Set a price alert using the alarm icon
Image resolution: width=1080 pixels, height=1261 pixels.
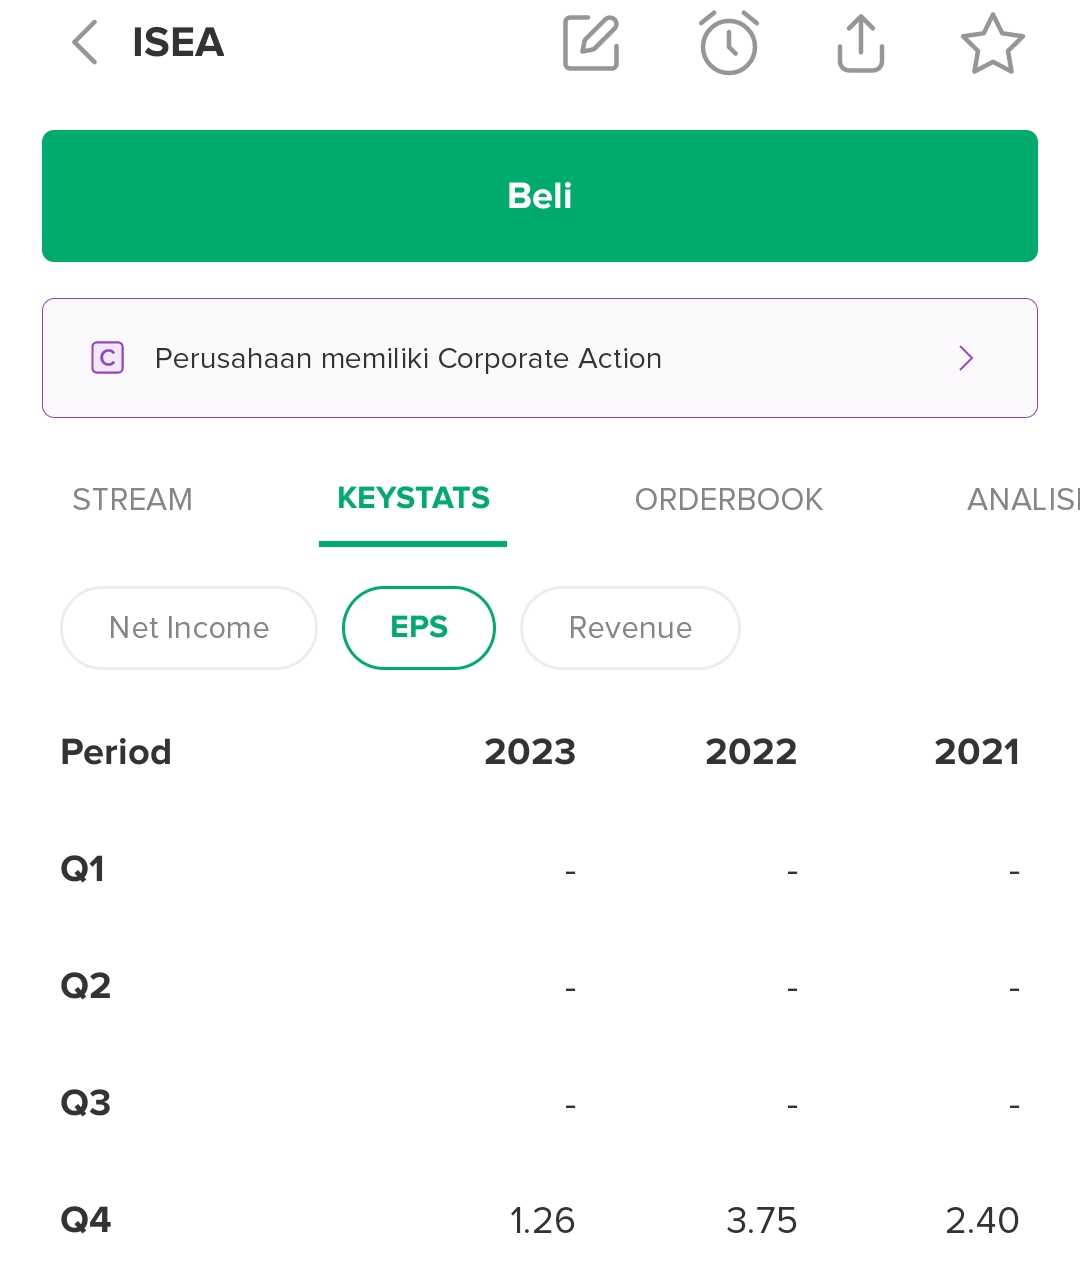[x=729, y=44]
